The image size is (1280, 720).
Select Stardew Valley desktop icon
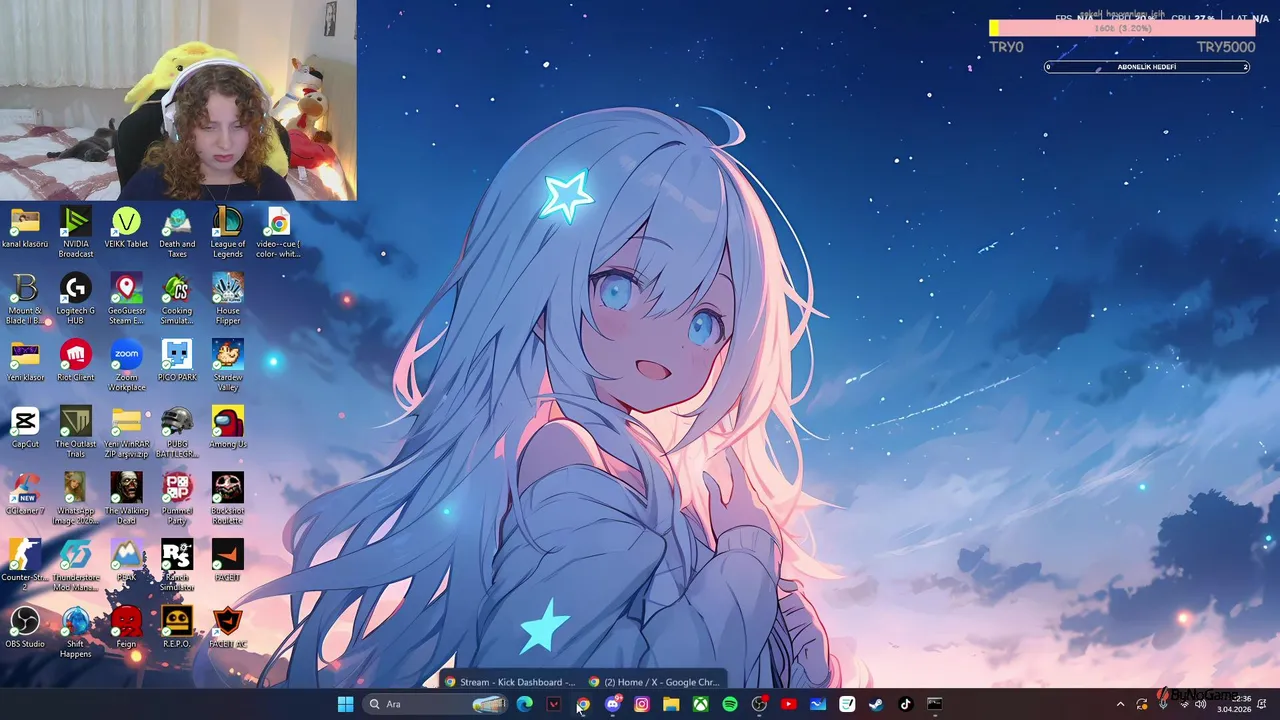228,366
